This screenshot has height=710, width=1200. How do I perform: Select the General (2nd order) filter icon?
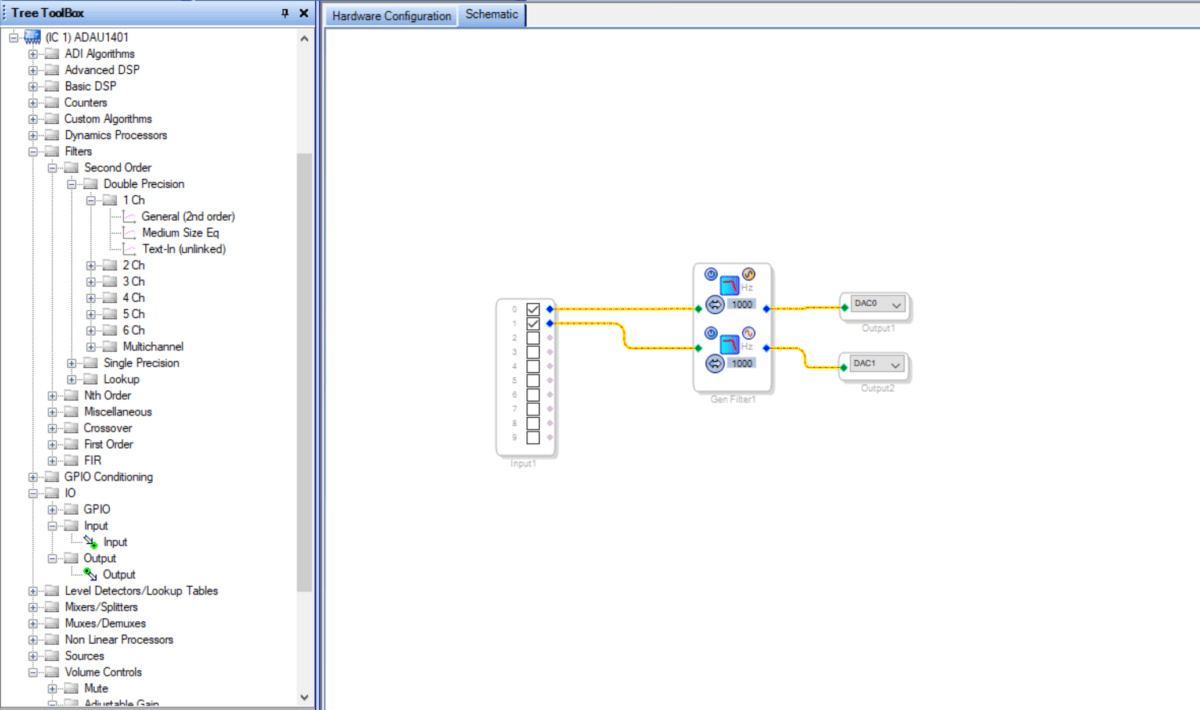coord(129,216)
